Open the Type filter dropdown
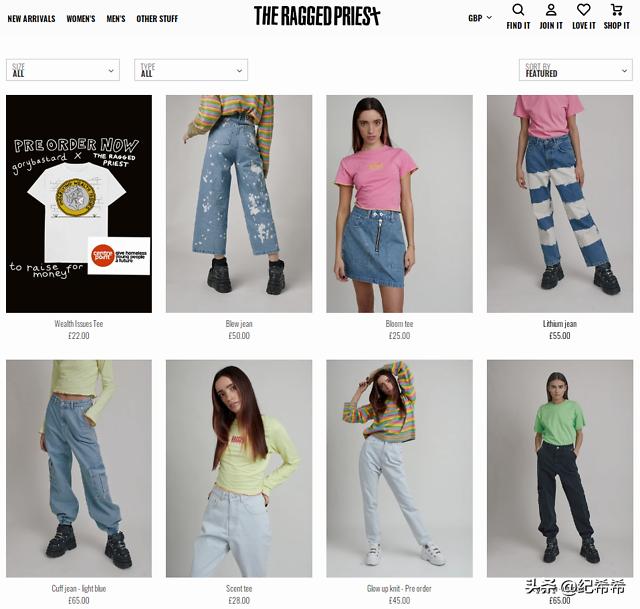640x609 pixels. pyautogui.click(x=191, y=70)
